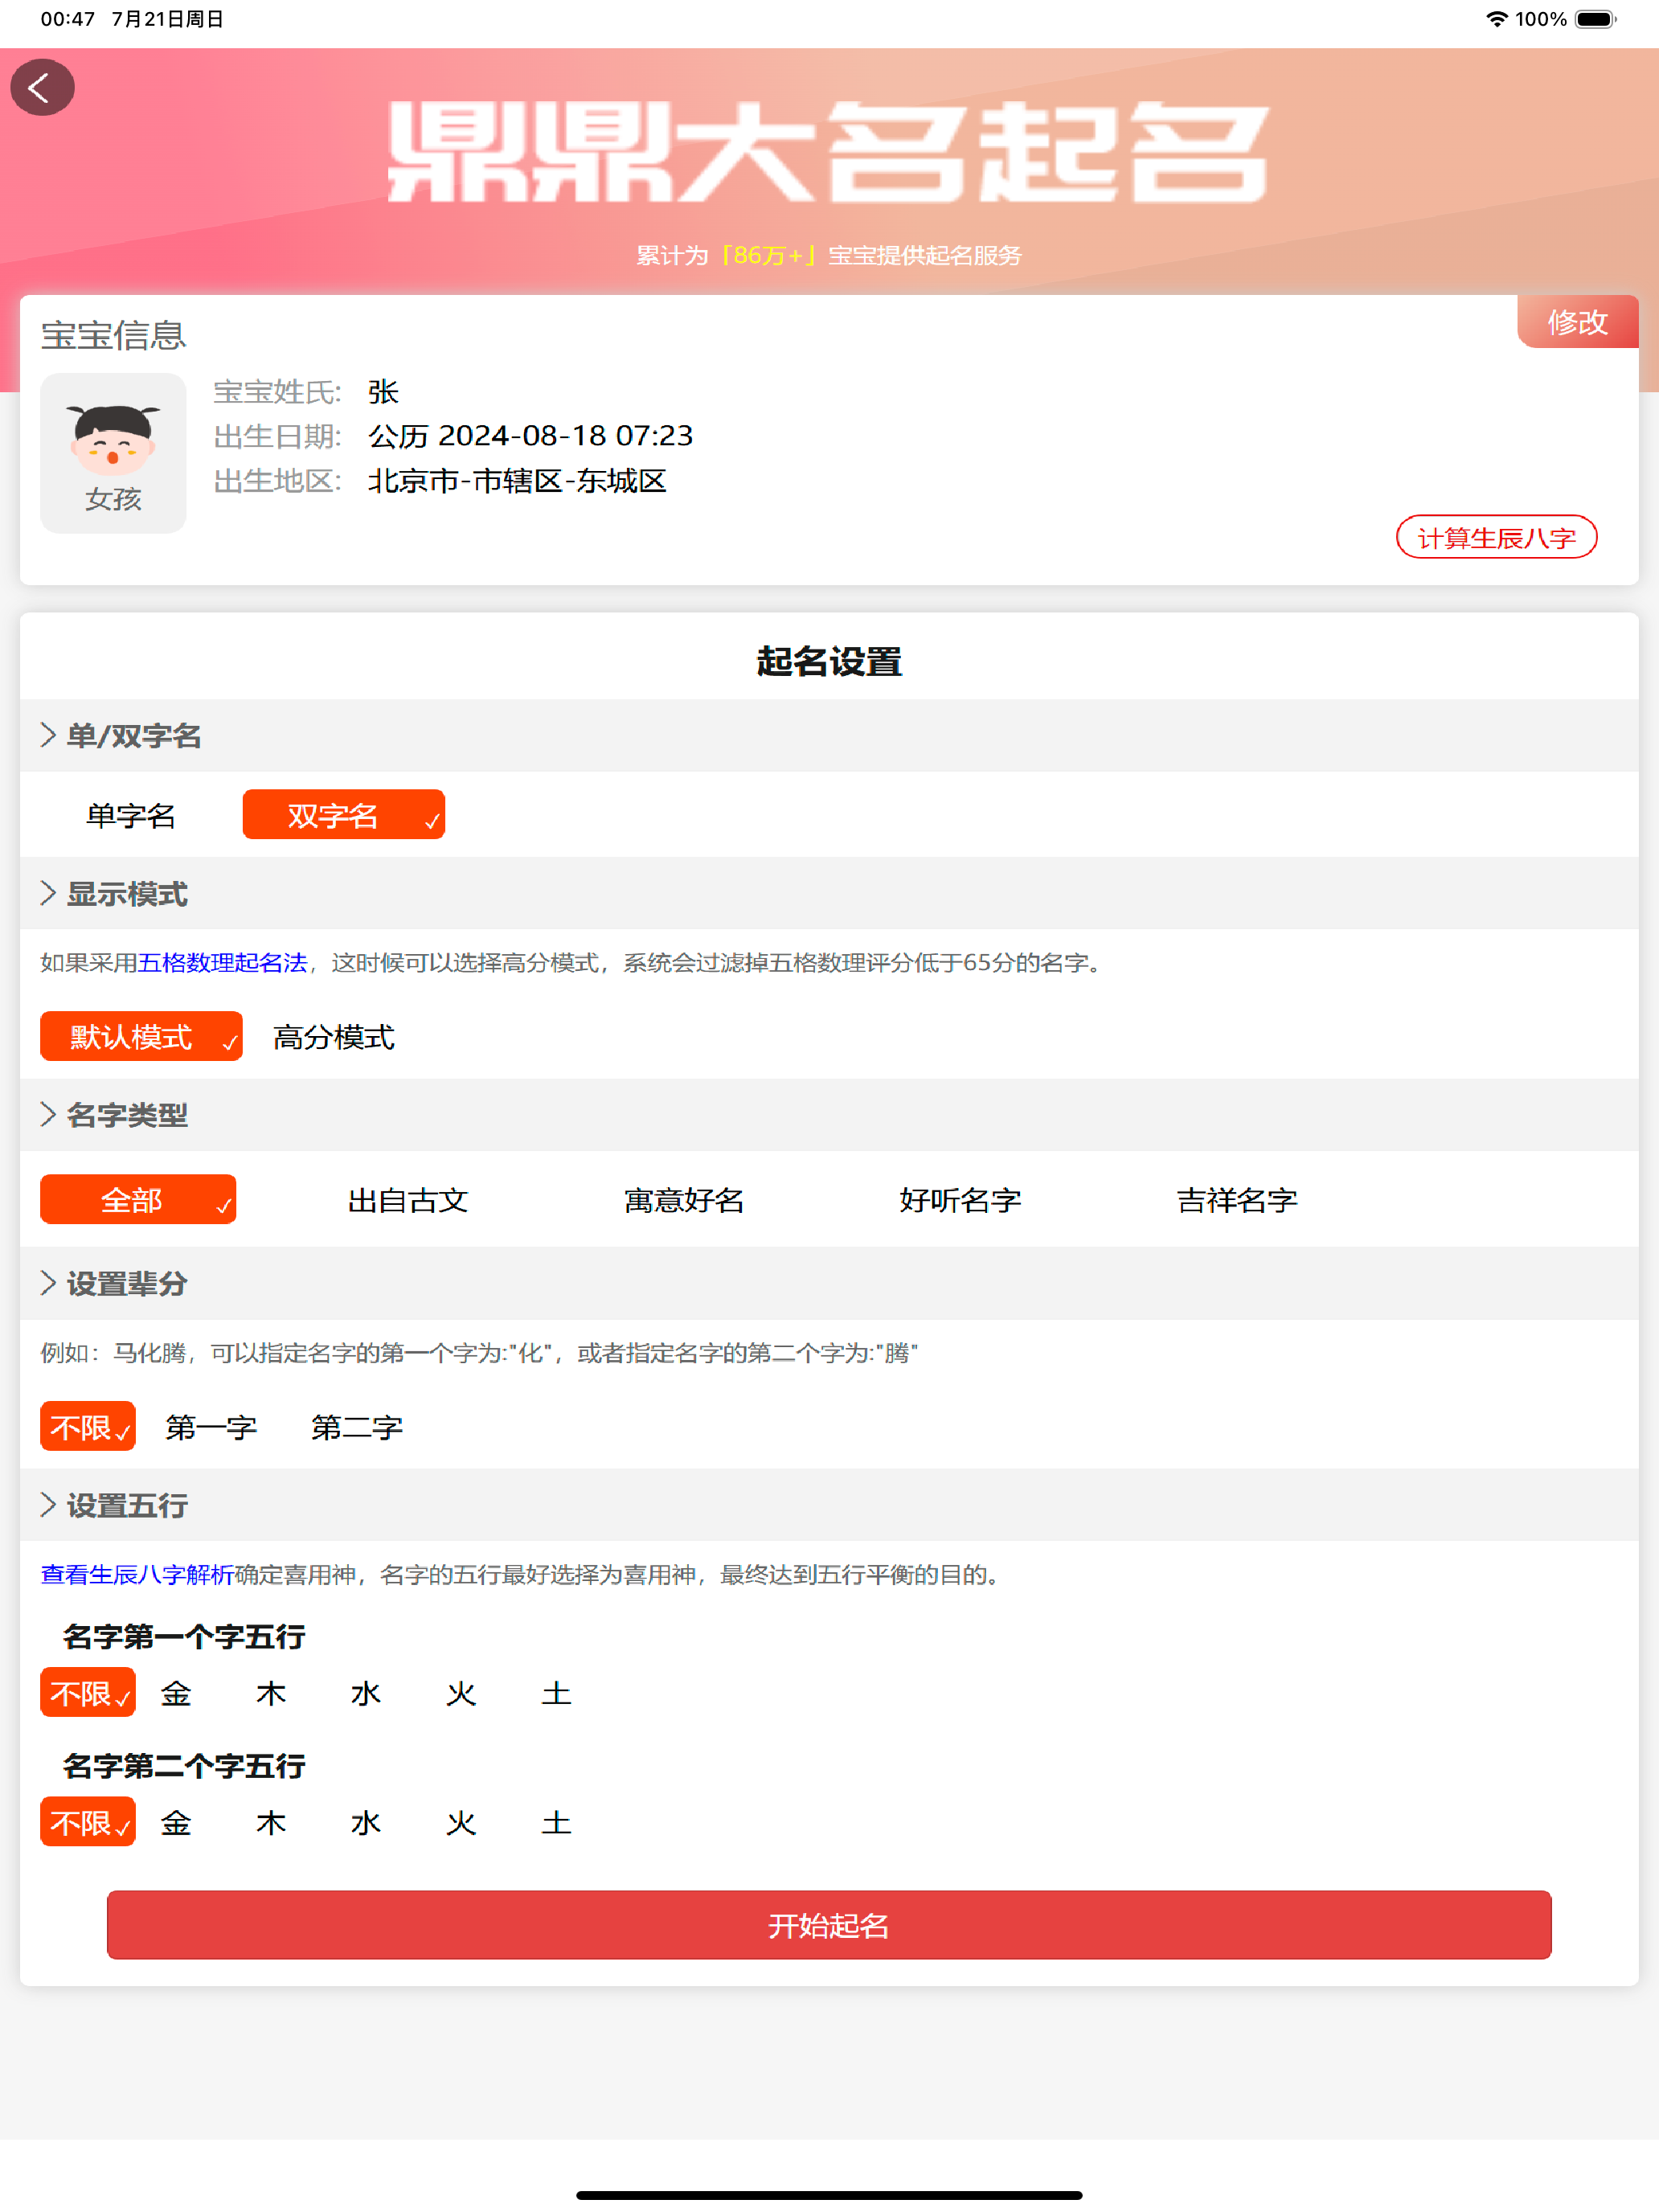Start naming with 开始起名 button
The image size is (1659, 2212).
[829, 1925]
